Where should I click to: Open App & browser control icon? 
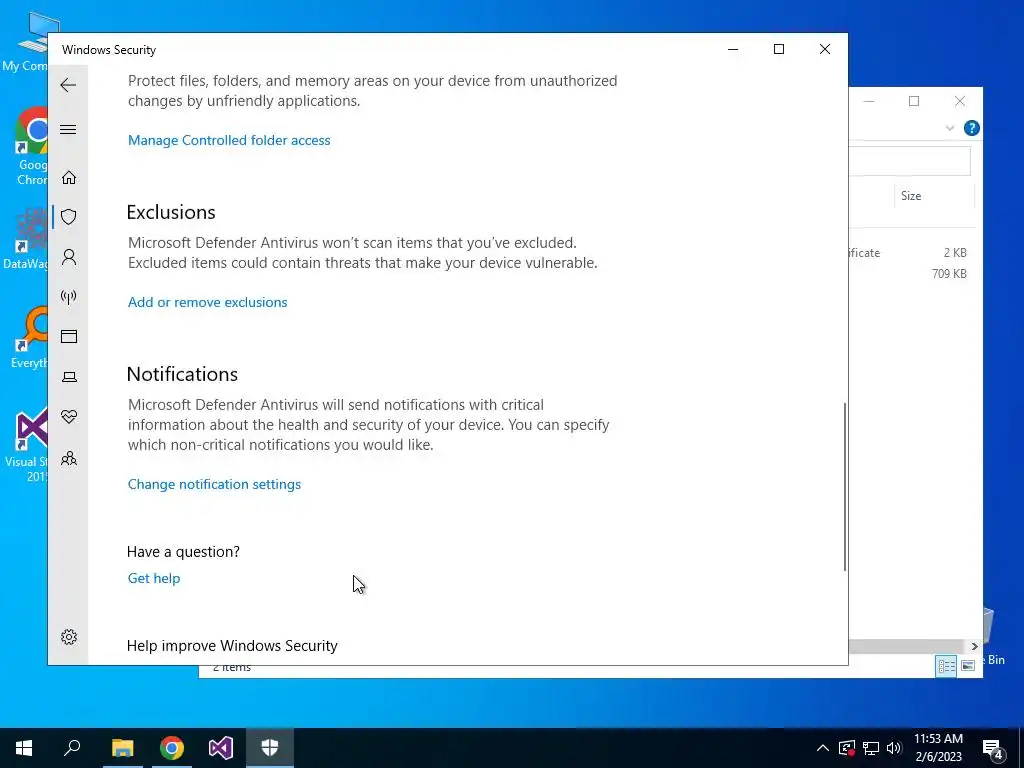[x=69, y=336]
